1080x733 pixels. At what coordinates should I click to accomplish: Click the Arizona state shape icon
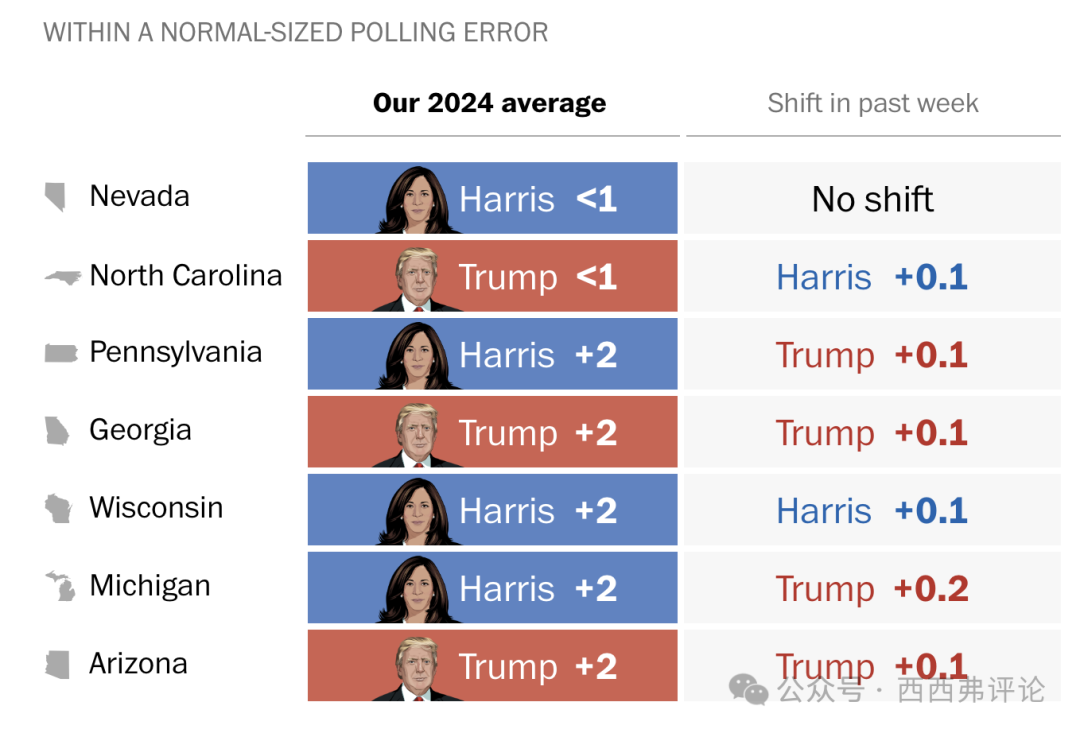58,664
